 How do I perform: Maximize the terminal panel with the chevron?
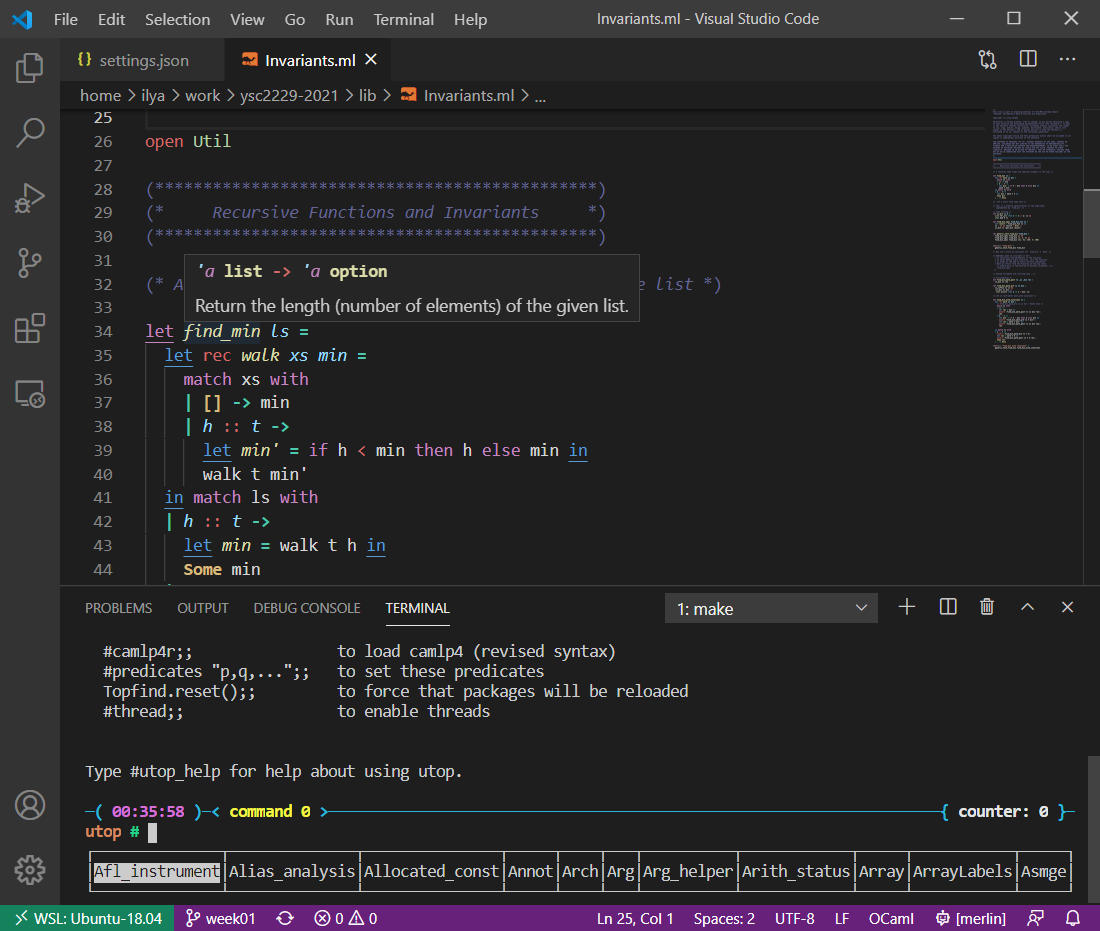1027,607
